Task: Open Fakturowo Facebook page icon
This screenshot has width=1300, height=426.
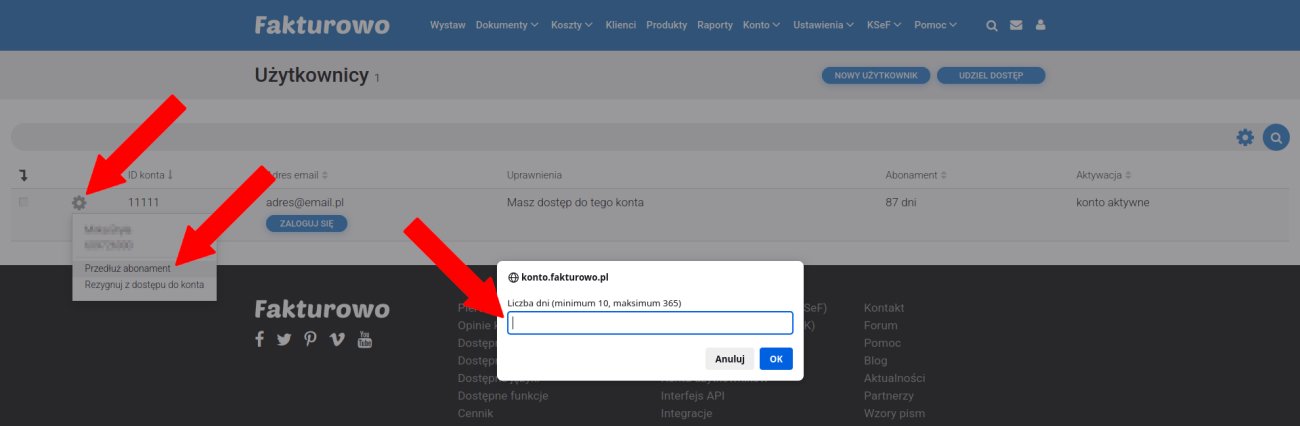Action: pyautogui.click(x=260, y=339)
